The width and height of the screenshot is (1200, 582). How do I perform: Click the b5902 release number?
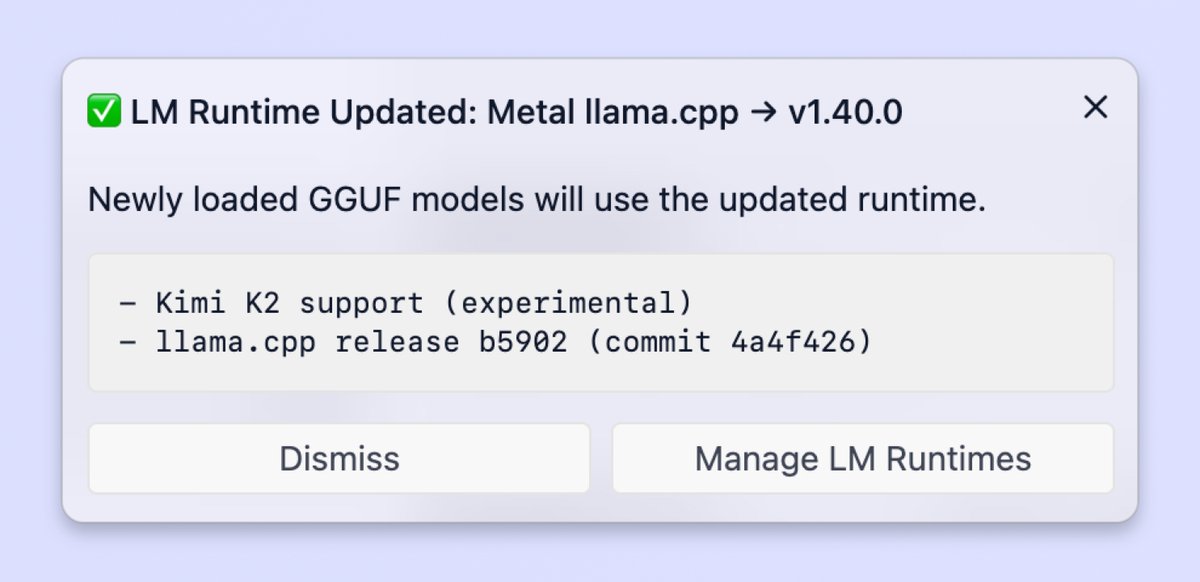(x=540, y=342)
